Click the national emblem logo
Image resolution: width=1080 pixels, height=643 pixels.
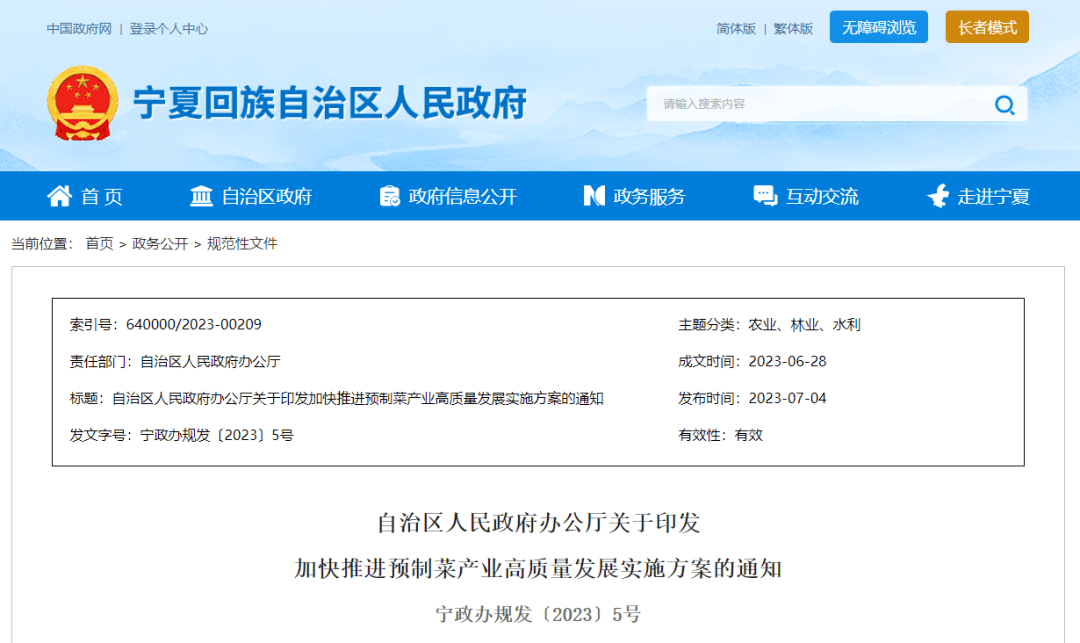coord(82,104)
